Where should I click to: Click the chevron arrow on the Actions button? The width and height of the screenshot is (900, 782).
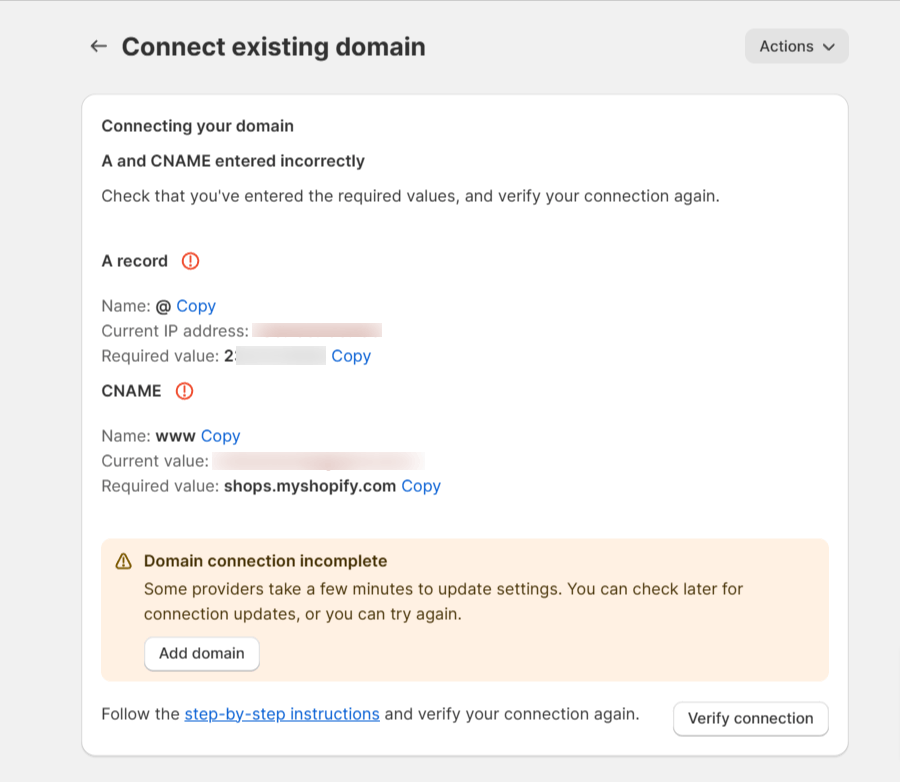click(x=828, y=47)
